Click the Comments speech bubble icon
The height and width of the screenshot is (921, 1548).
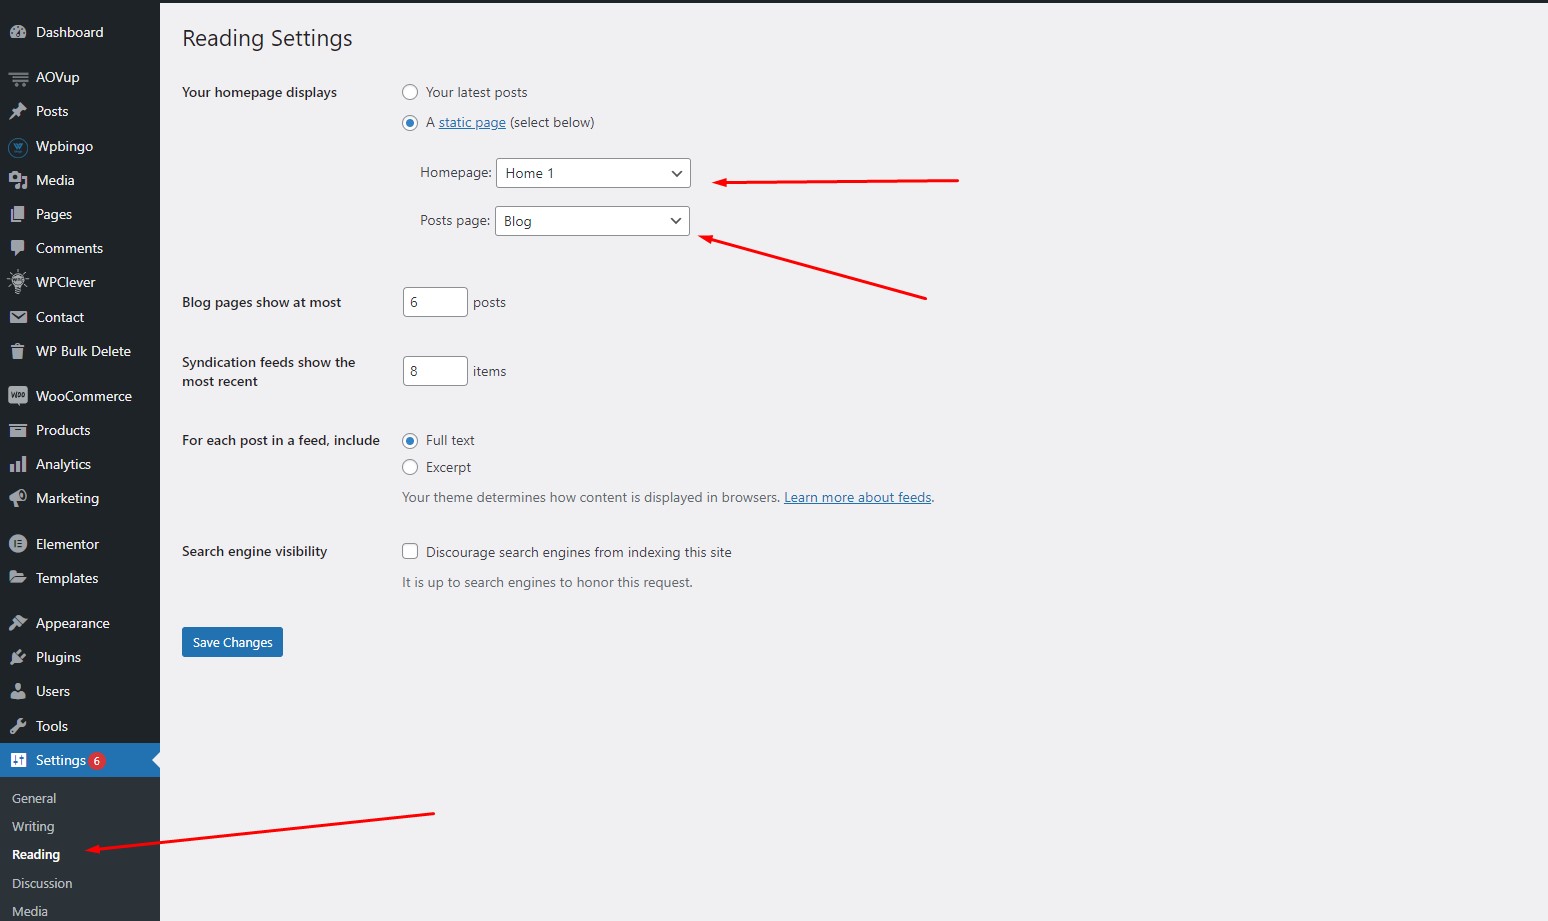pyautogui.click(x=17, y=248)
